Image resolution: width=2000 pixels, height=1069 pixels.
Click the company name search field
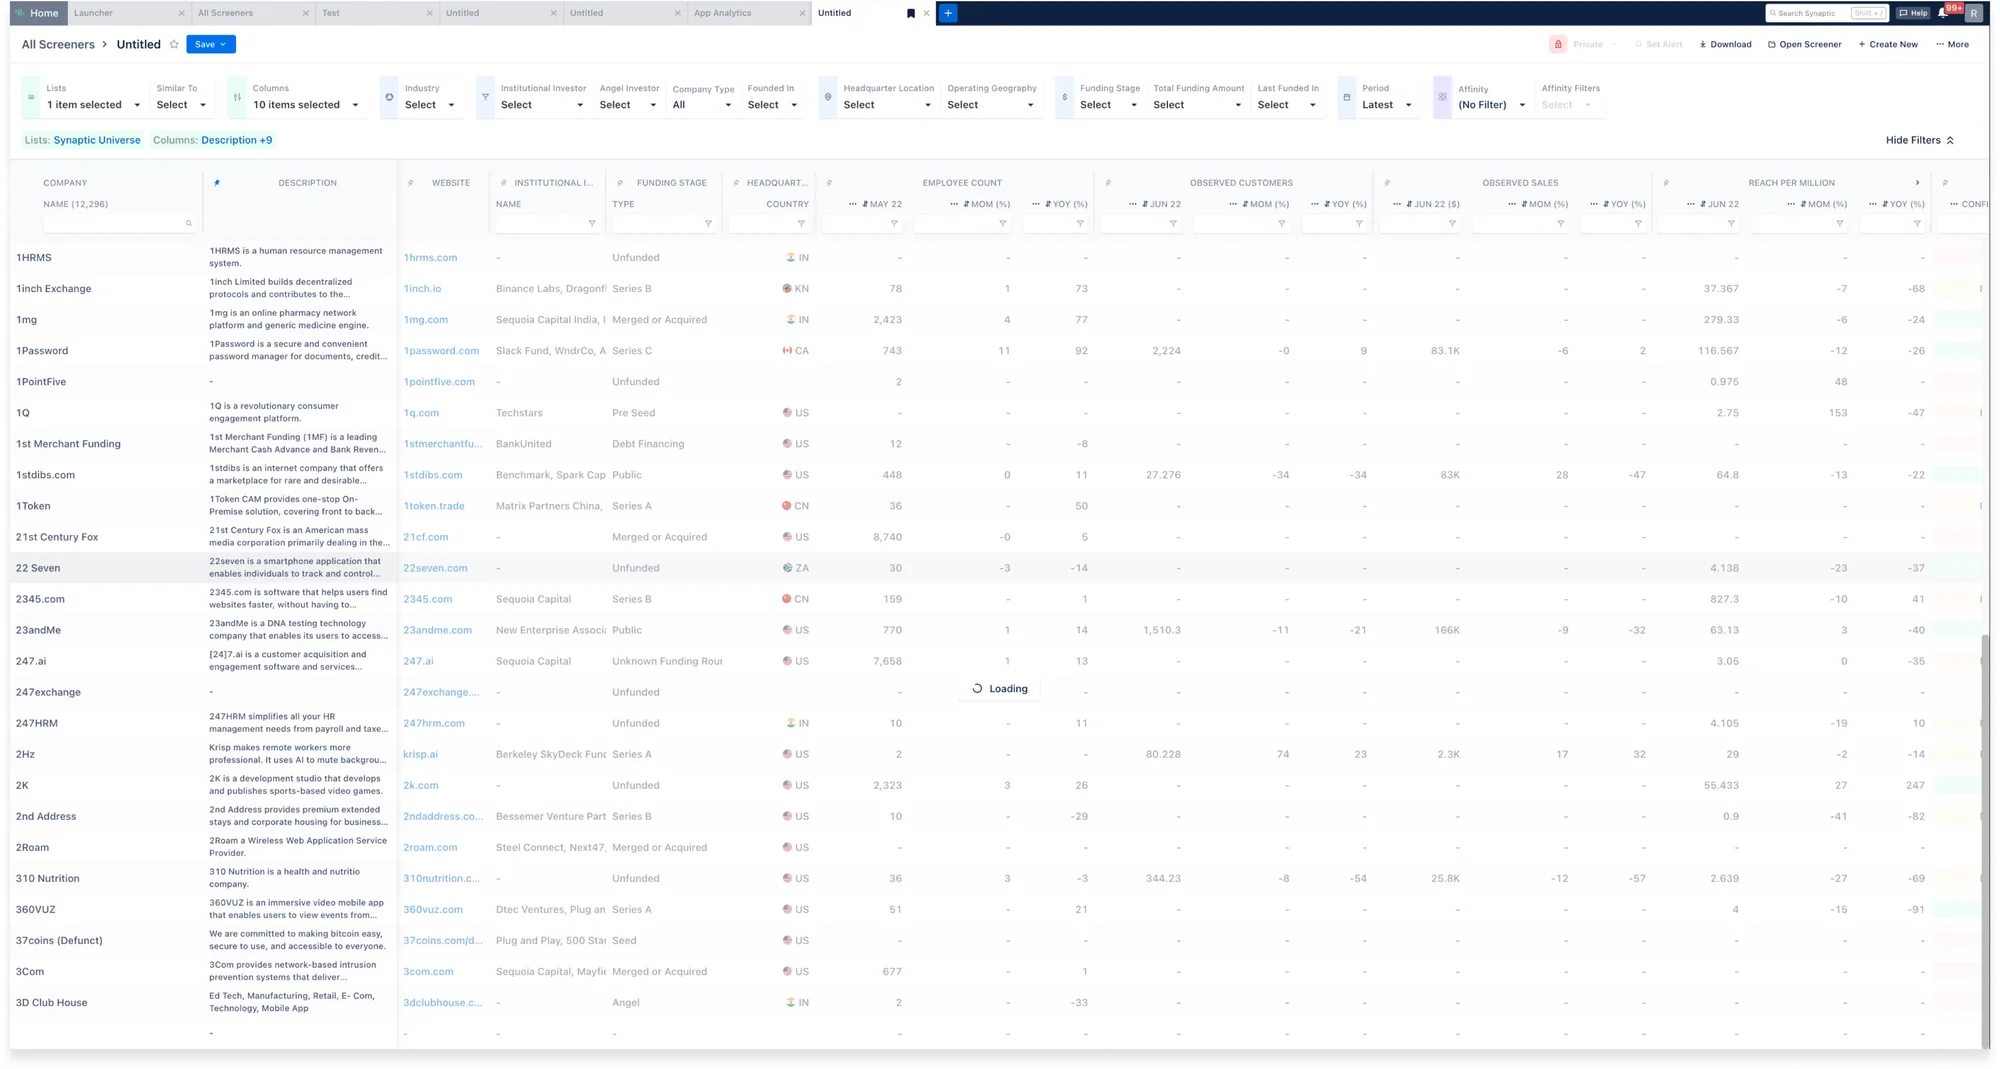point(118,223)
